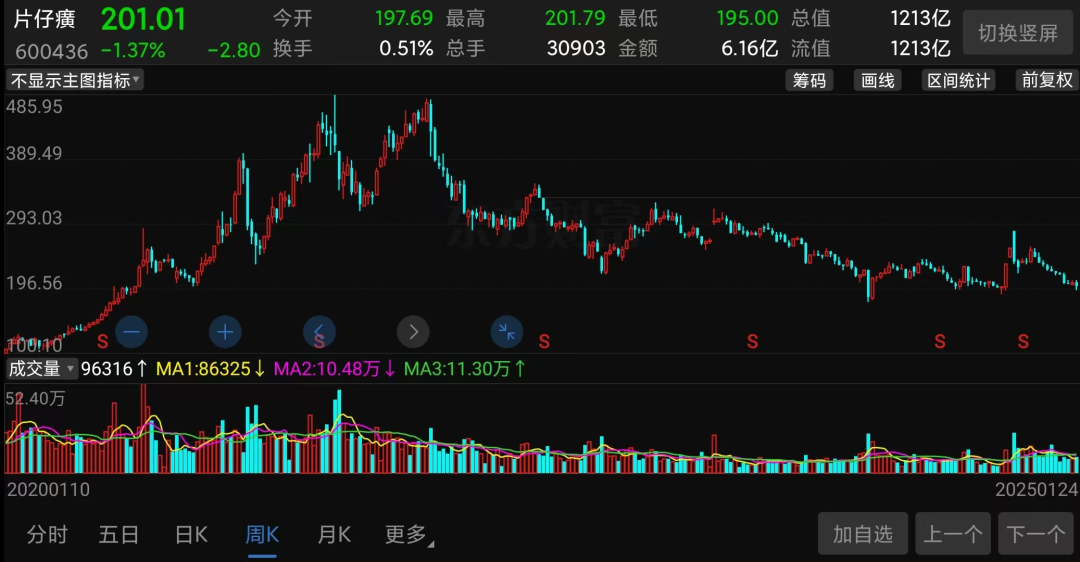This screenshot has width=1080, height=562.
Task: Go to next stock with 下一个
Action: [1036, 534]
